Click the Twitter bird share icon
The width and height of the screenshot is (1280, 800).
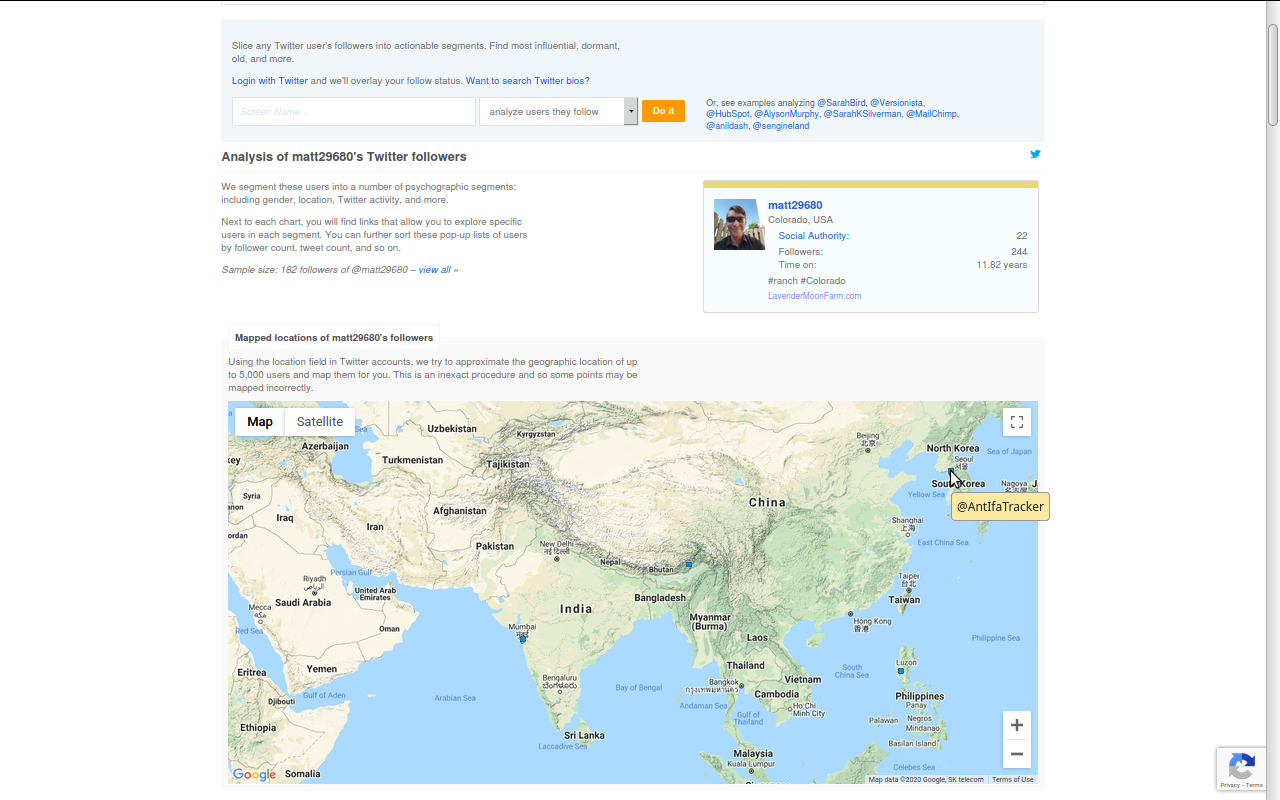point(1035,154)
